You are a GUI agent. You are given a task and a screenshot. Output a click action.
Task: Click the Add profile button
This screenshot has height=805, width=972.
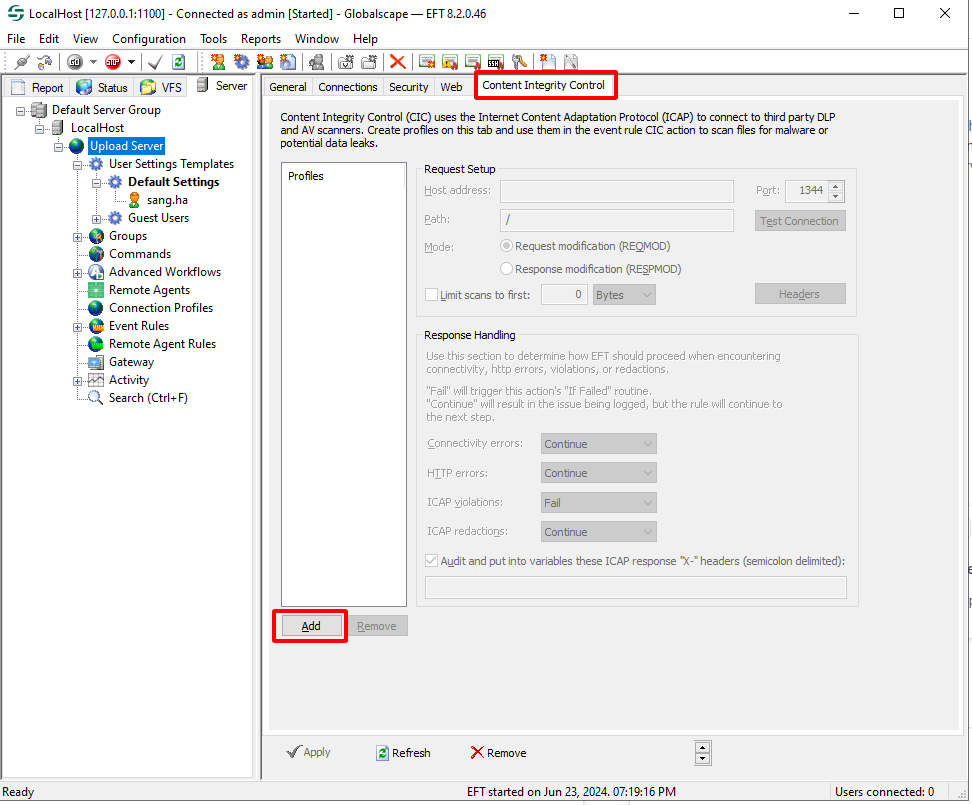311,626
